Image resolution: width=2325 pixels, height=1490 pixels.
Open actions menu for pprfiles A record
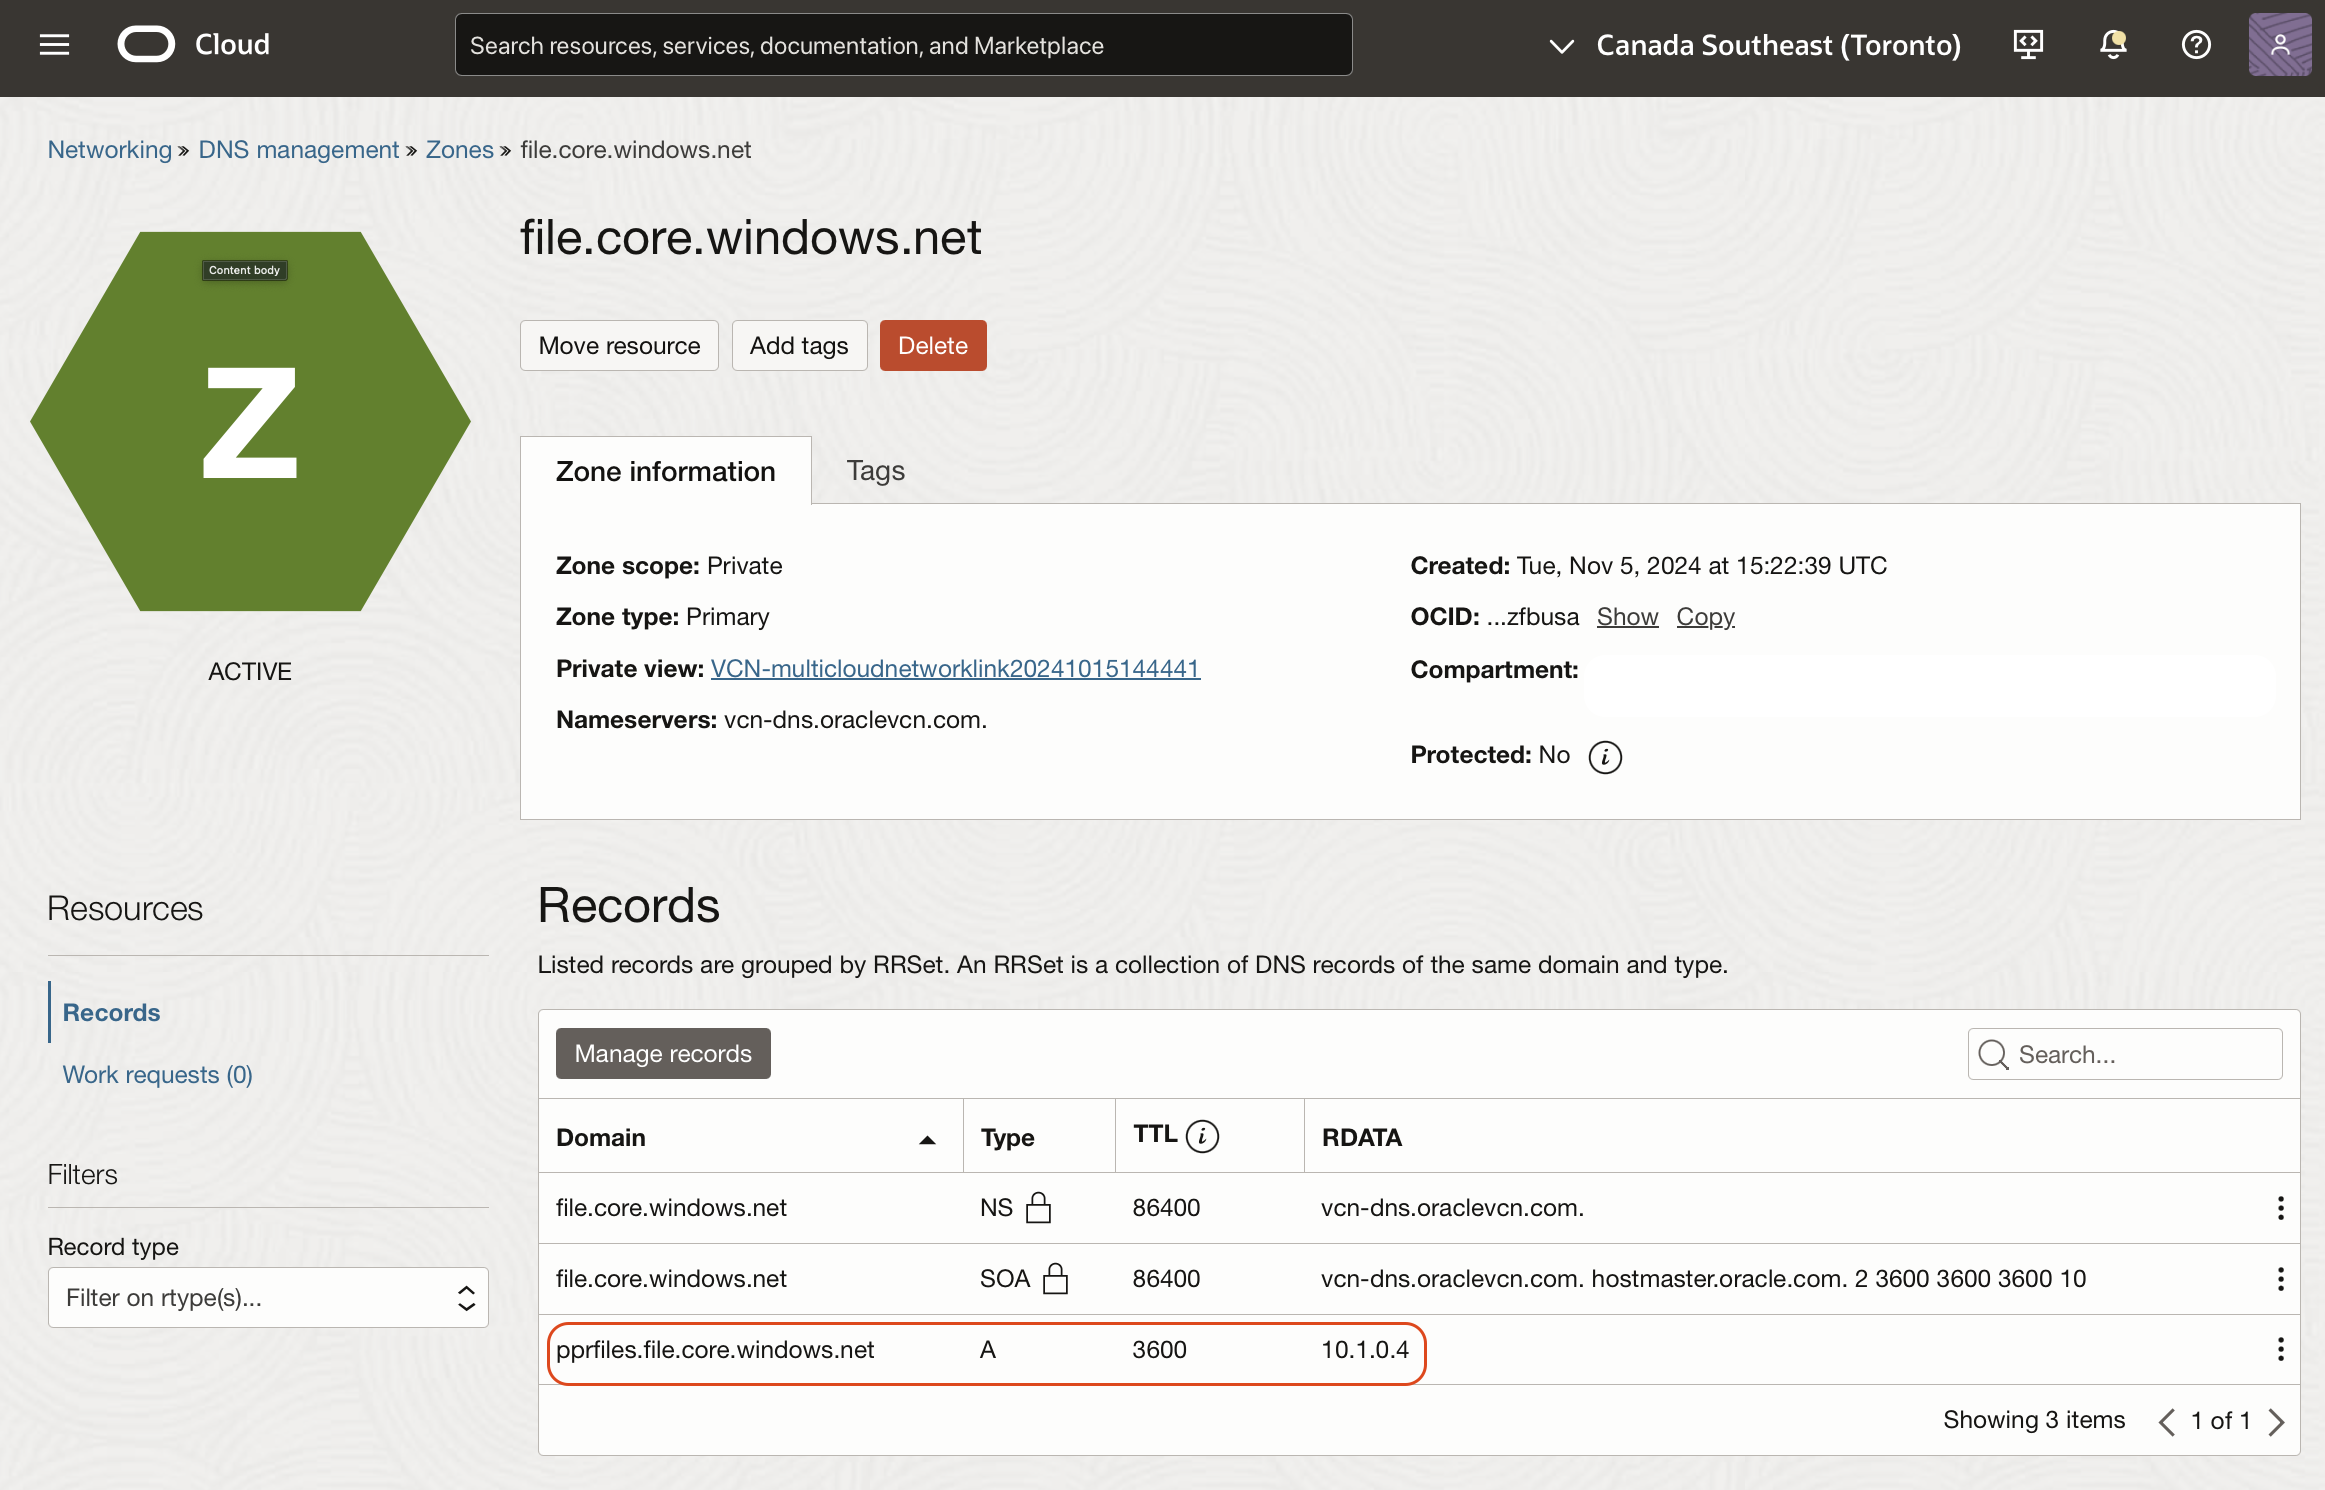[x=2280, y=1350]
